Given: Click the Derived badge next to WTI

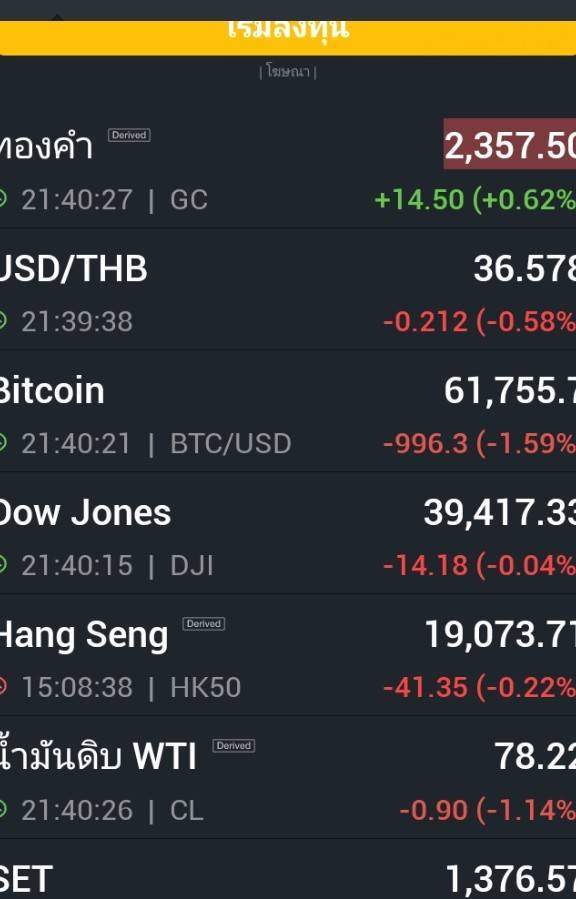Looking at the screenshot, I should pos(234,746).
